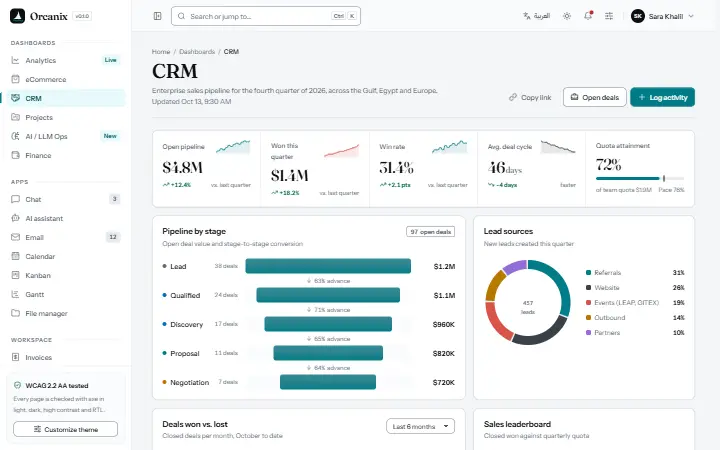Click the 97 open deals badge
The width and height of the screenshot is (720, 450).
click(430, 232)
